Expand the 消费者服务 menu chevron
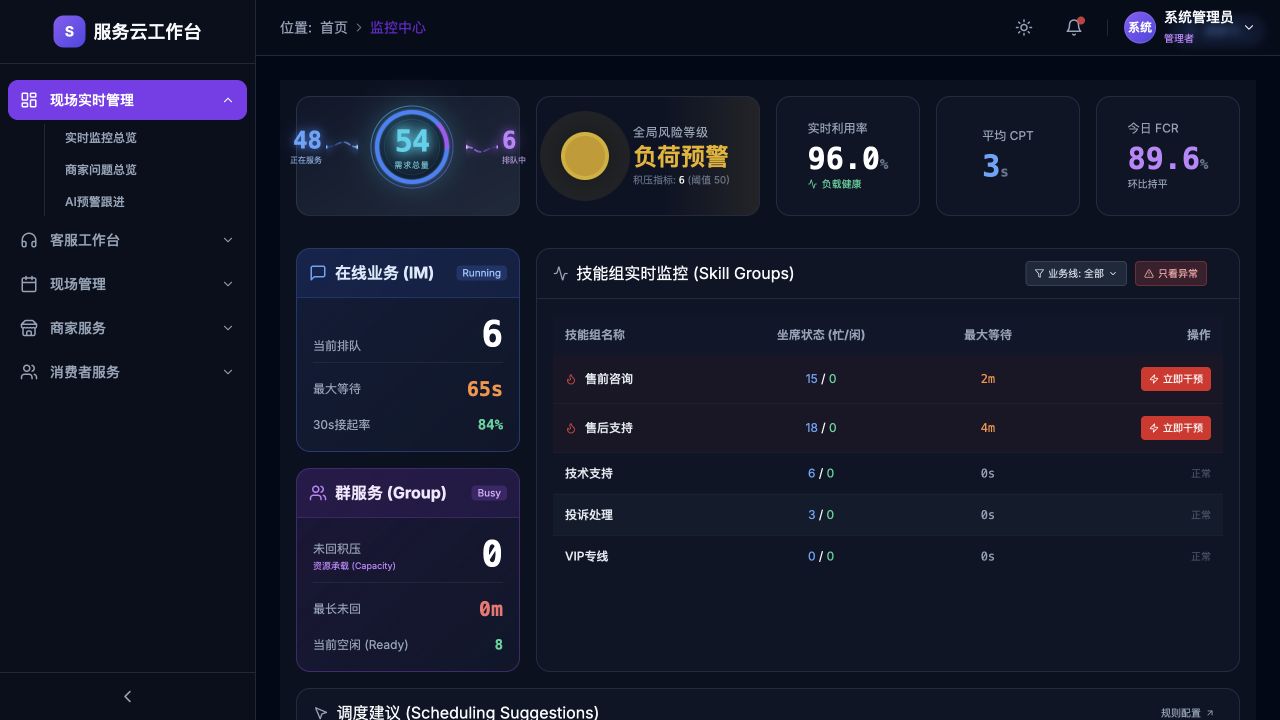Screen dimensions: 1280x720 point(228,372)
